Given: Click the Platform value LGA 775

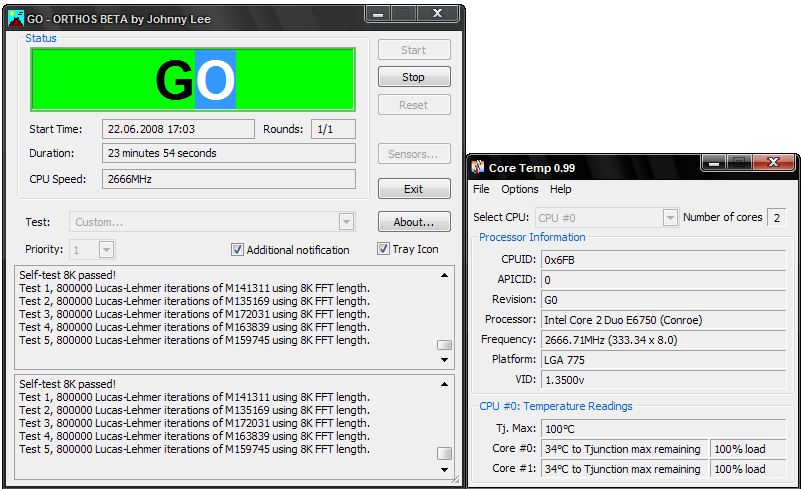Looking at the screenshot, I should pos(664,360).
